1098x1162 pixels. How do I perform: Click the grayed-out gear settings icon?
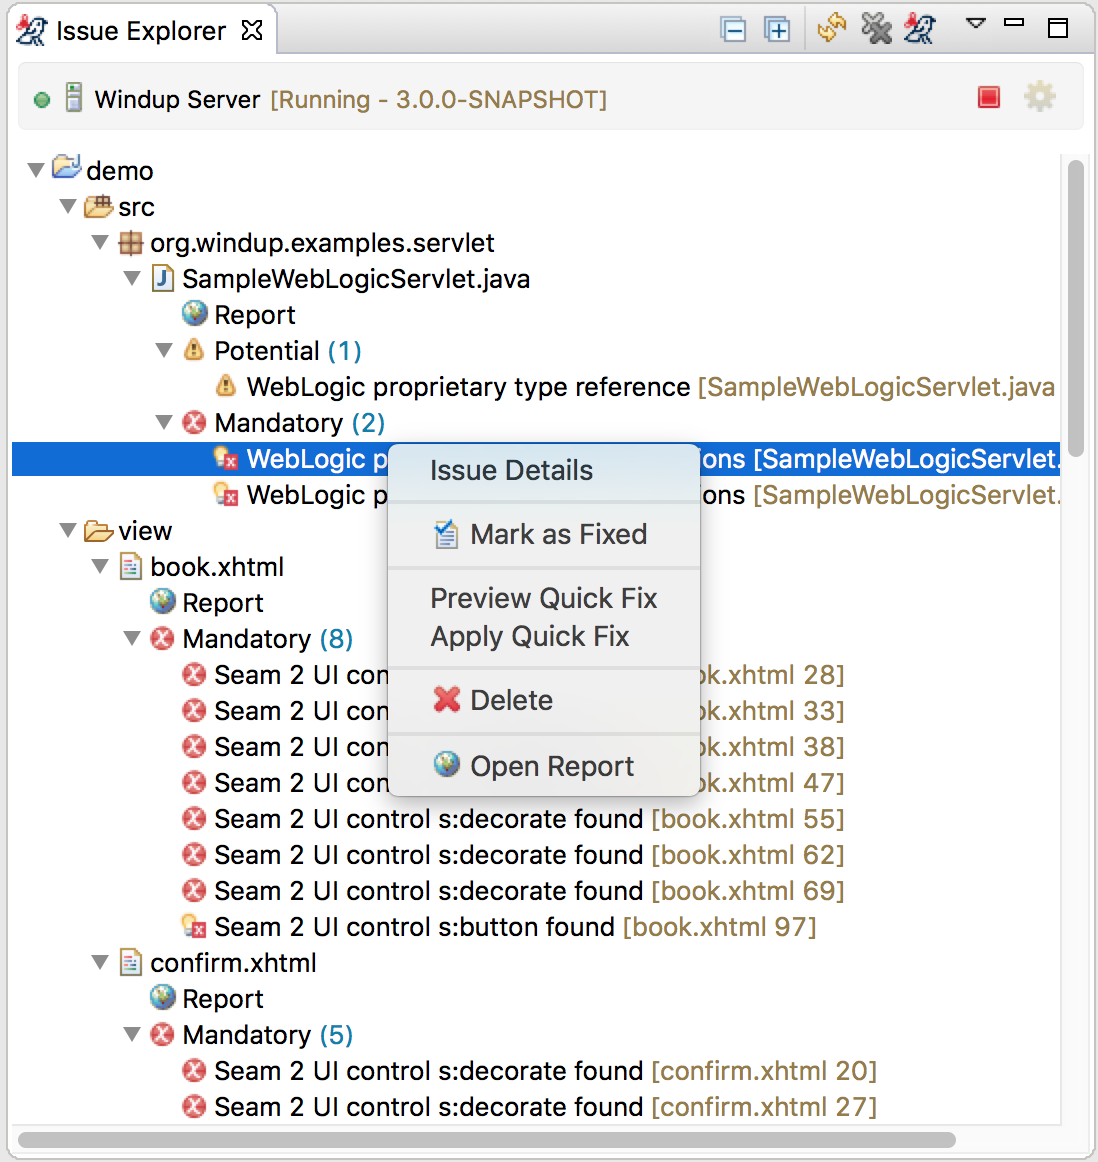1039,97
